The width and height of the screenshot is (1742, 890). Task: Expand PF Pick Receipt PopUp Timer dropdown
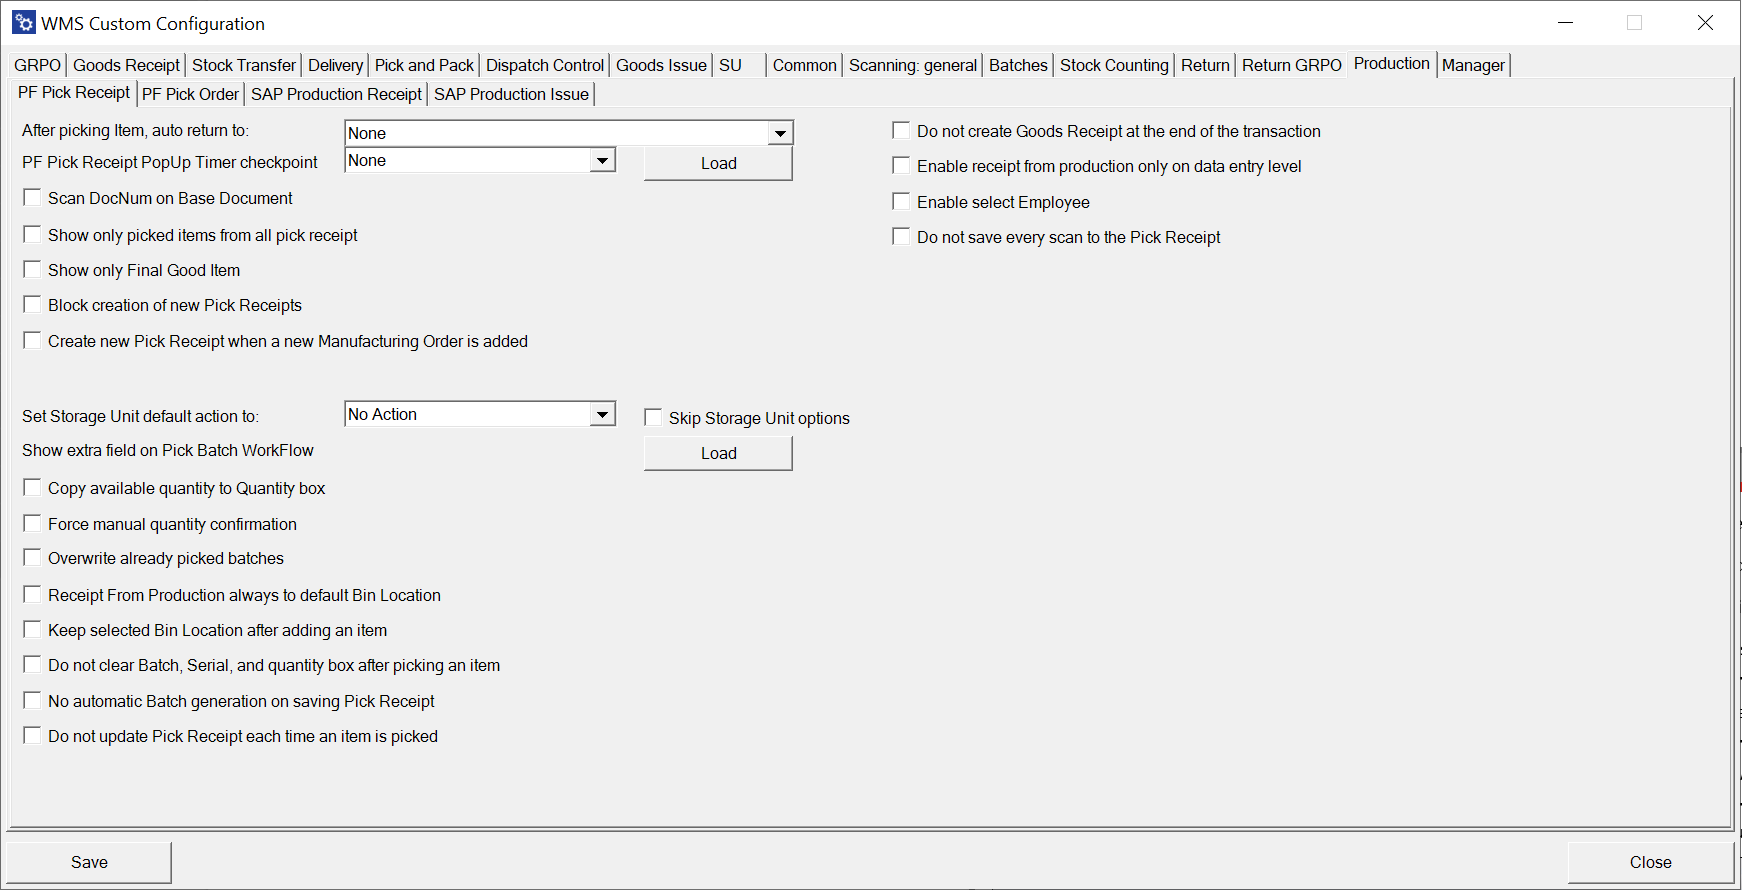[x=602, y=161]
